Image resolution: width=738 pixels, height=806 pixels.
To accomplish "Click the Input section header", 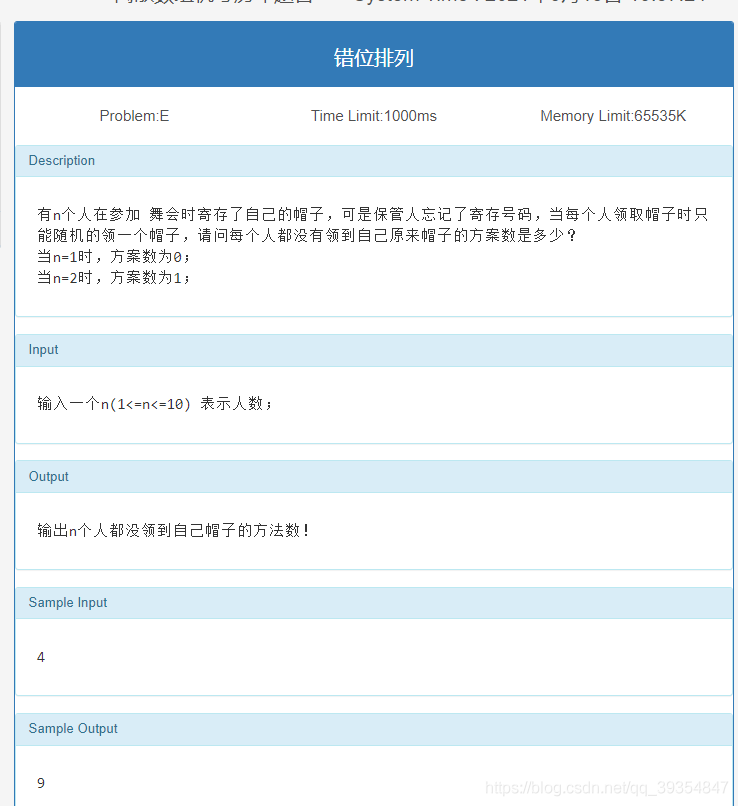I will point(374,350).
